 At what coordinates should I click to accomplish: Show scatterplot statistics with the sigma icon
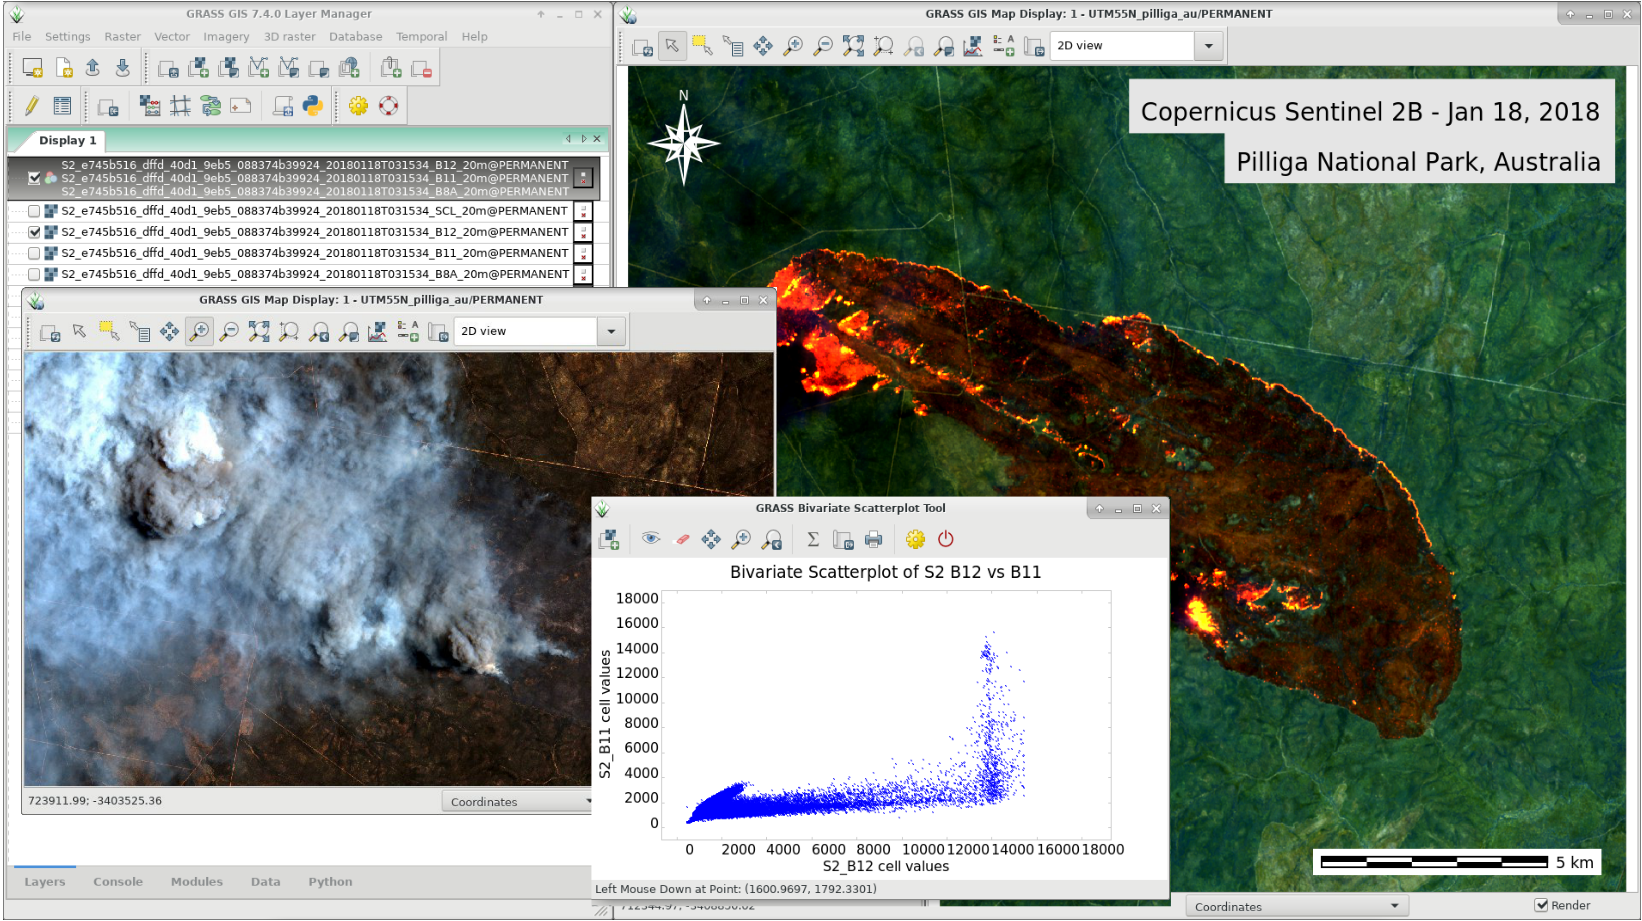pyautogui.click(x=813, y=540)
